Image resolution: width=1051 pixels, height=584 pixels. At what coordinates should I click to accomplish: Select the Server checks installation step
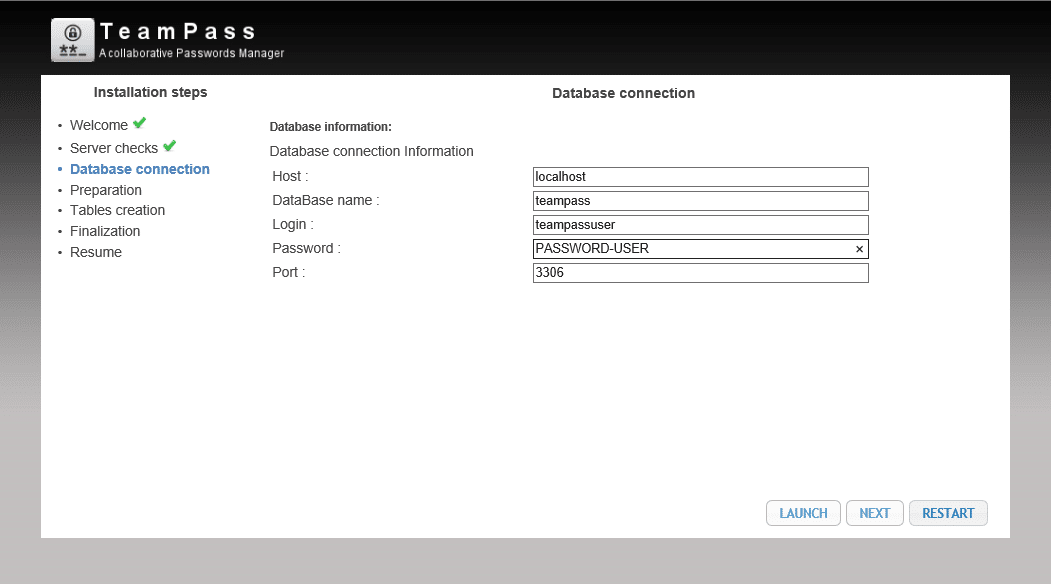114,148
